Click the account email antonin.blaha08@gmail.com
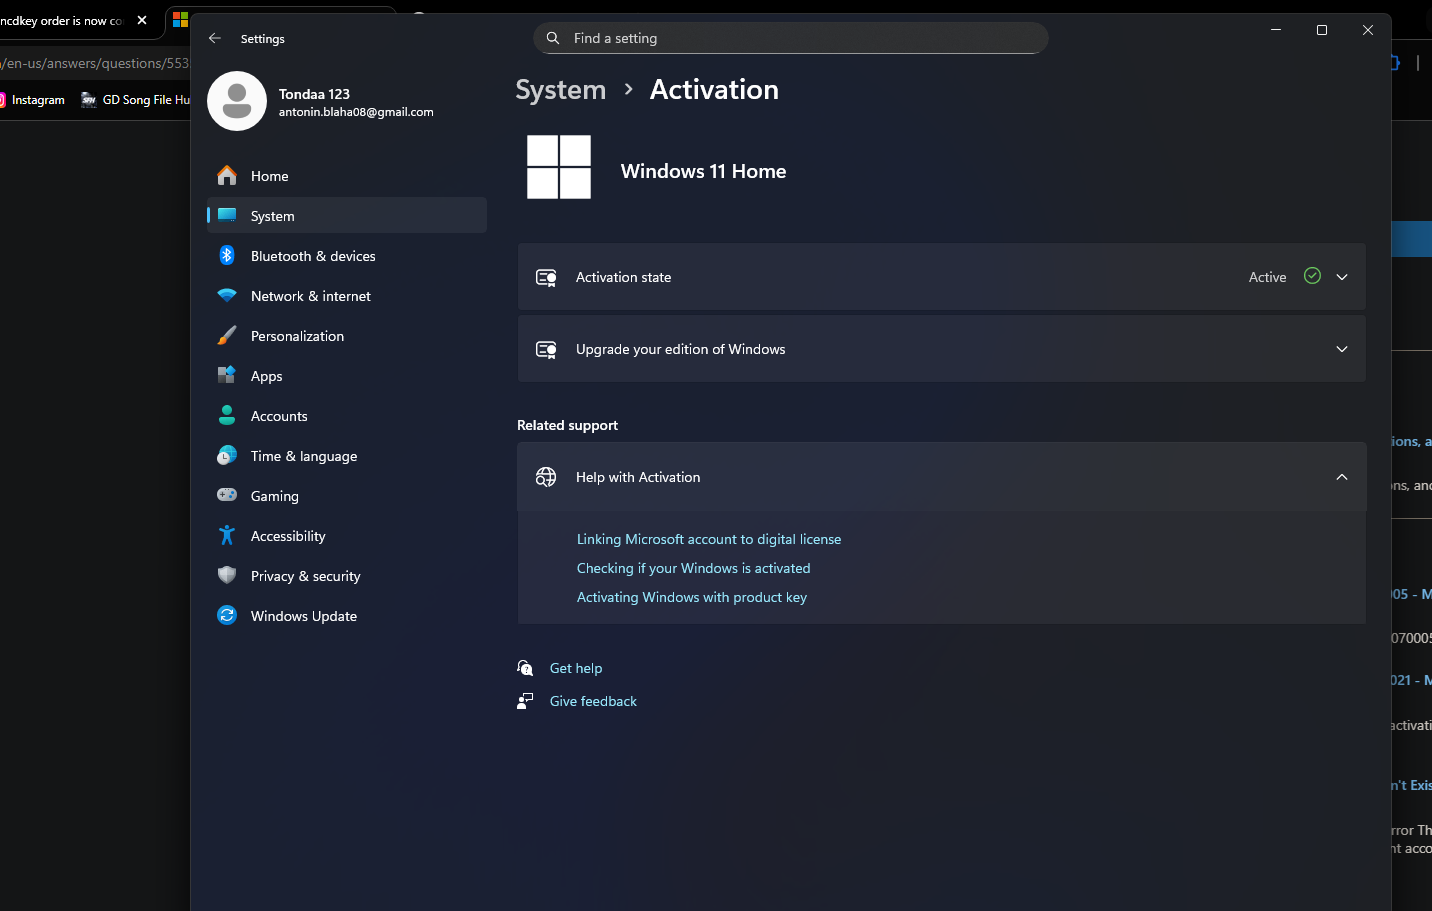 point(356,112)
